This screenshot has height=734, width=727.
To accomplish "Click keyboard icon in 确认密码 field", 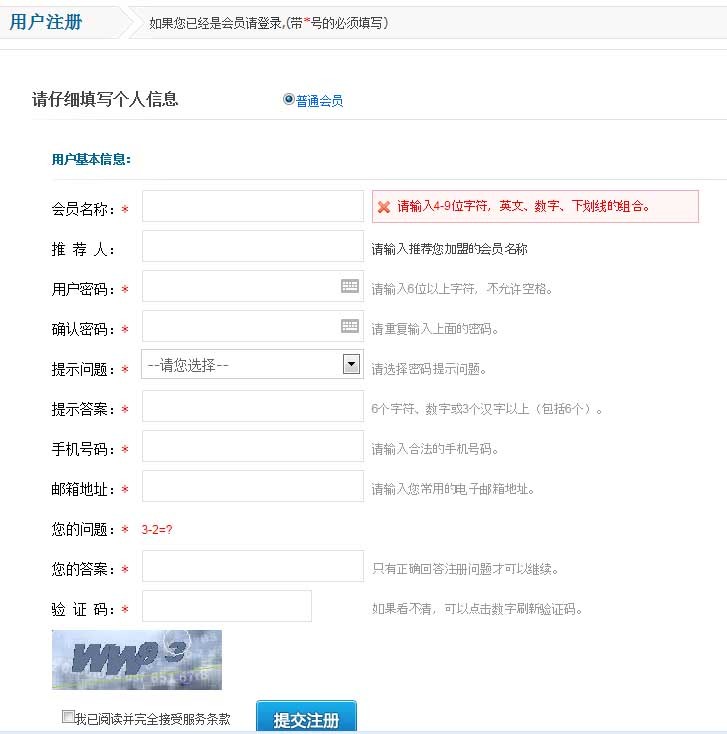I will tap(350, 326).
